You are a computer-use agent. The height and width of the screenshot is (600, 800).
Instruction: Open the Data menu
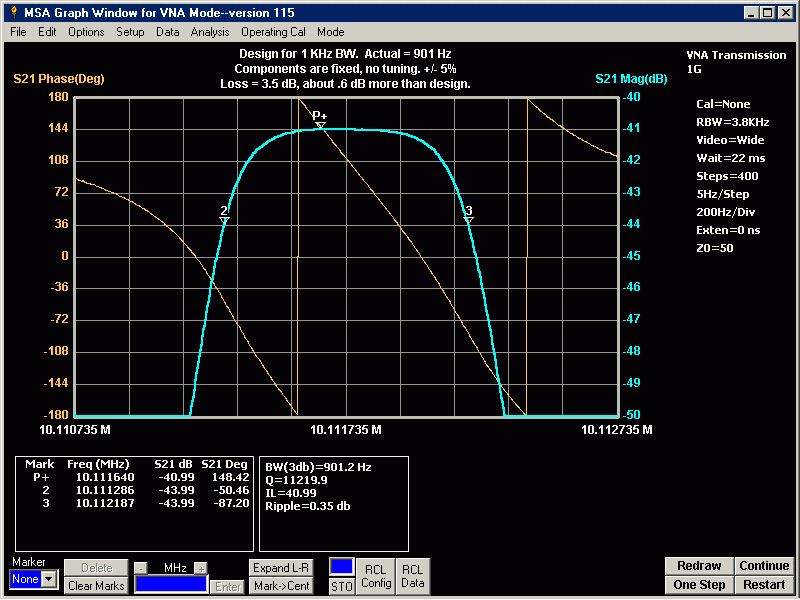[x=167, y=32]
